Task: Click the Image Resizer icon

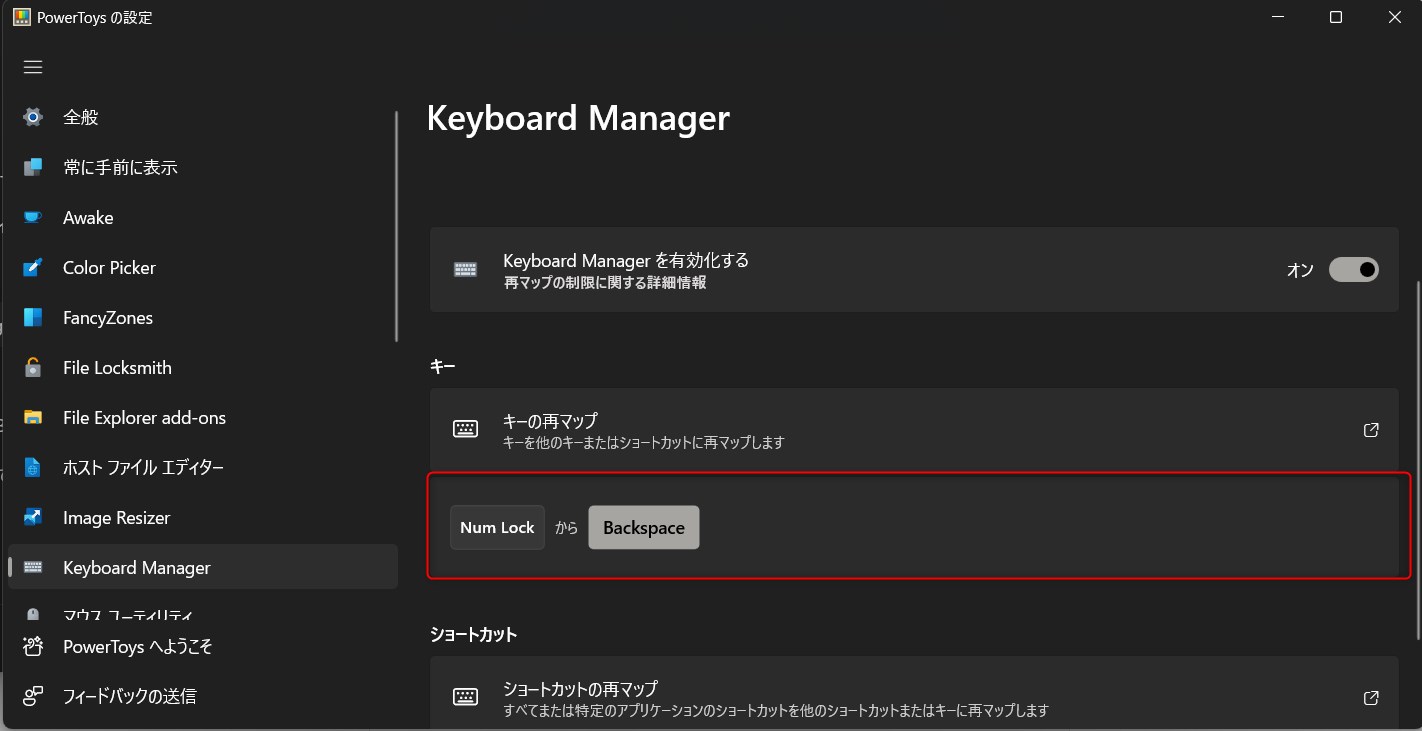Action: coord(33,517)
